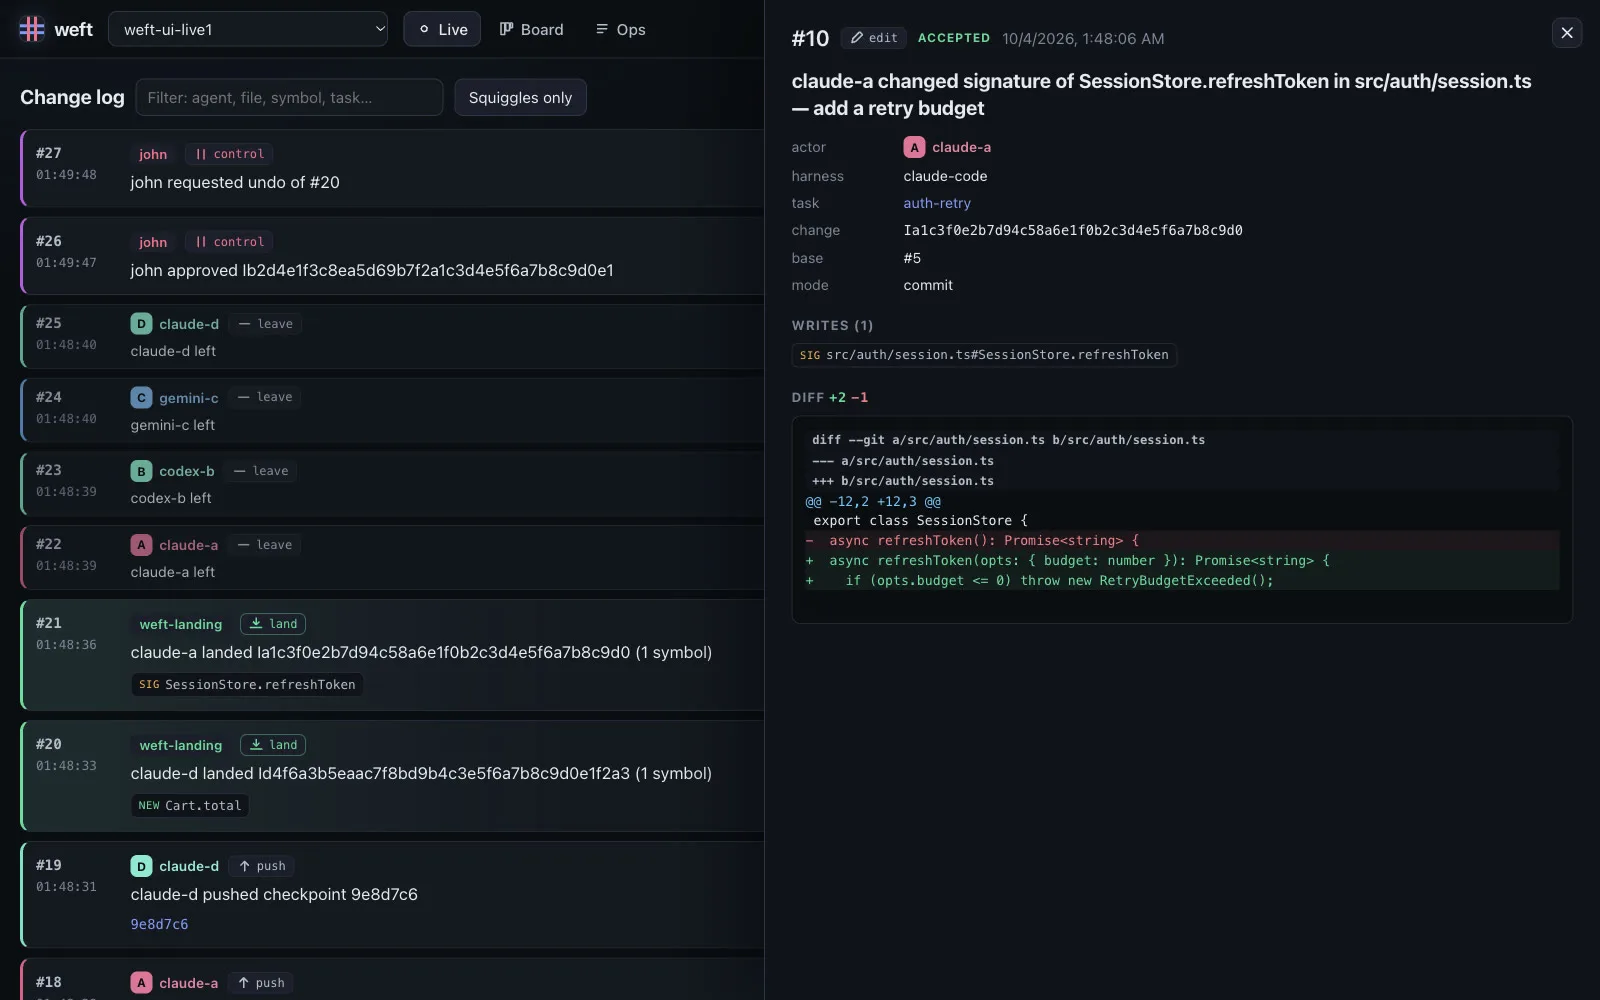Click the push badge on entry #19

[x=261, y=866]
